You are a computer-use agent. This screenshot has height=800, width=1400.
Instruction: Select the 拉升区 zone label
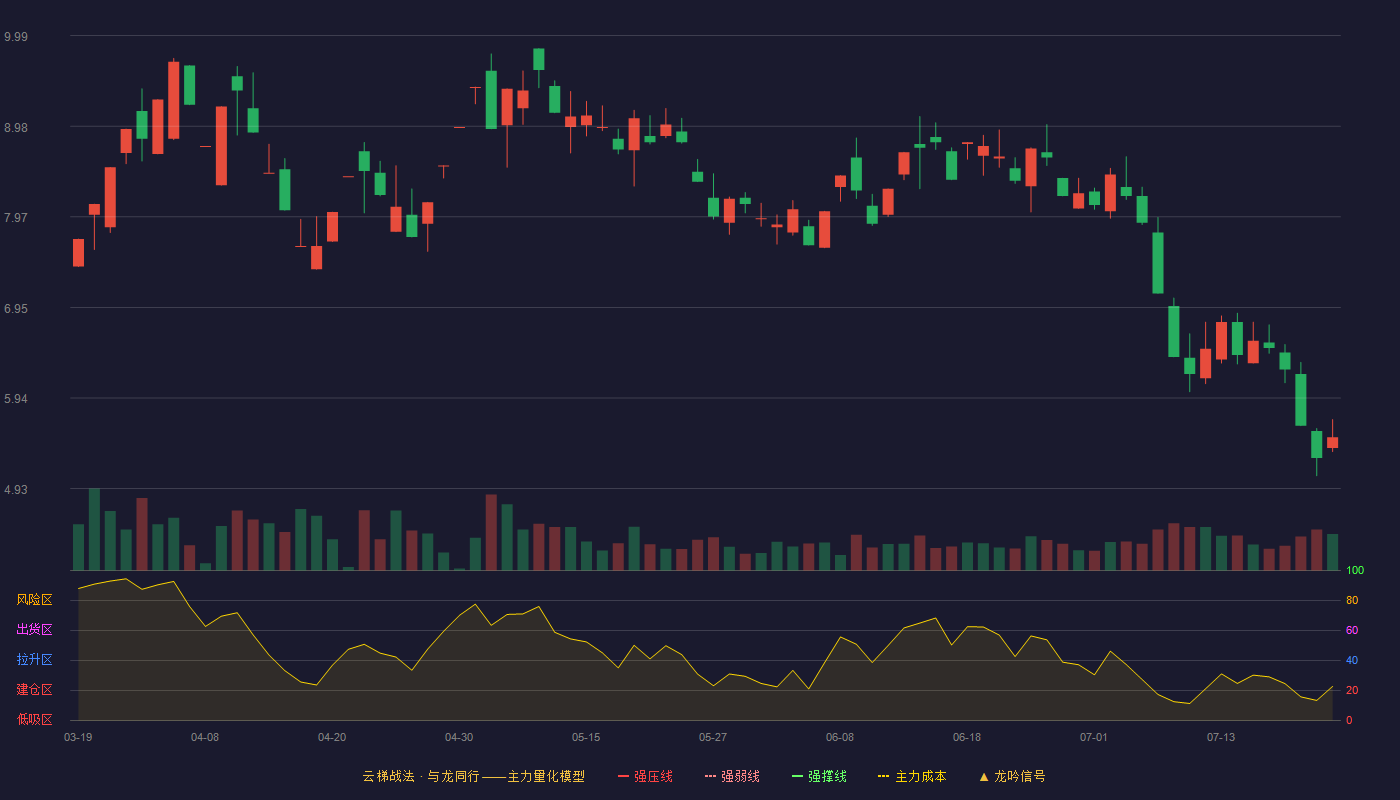(x=34, y=660)
